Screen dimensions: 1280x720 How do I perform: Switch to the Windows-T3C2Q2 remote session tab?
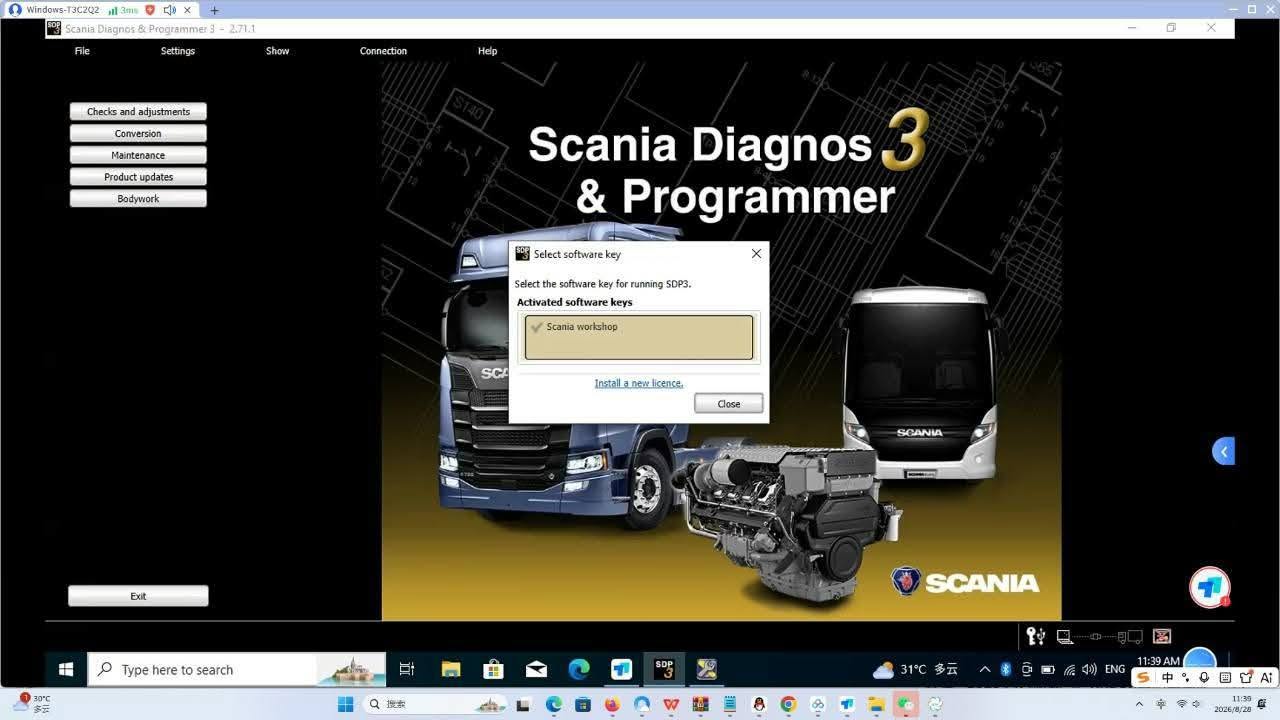(62, 10)
